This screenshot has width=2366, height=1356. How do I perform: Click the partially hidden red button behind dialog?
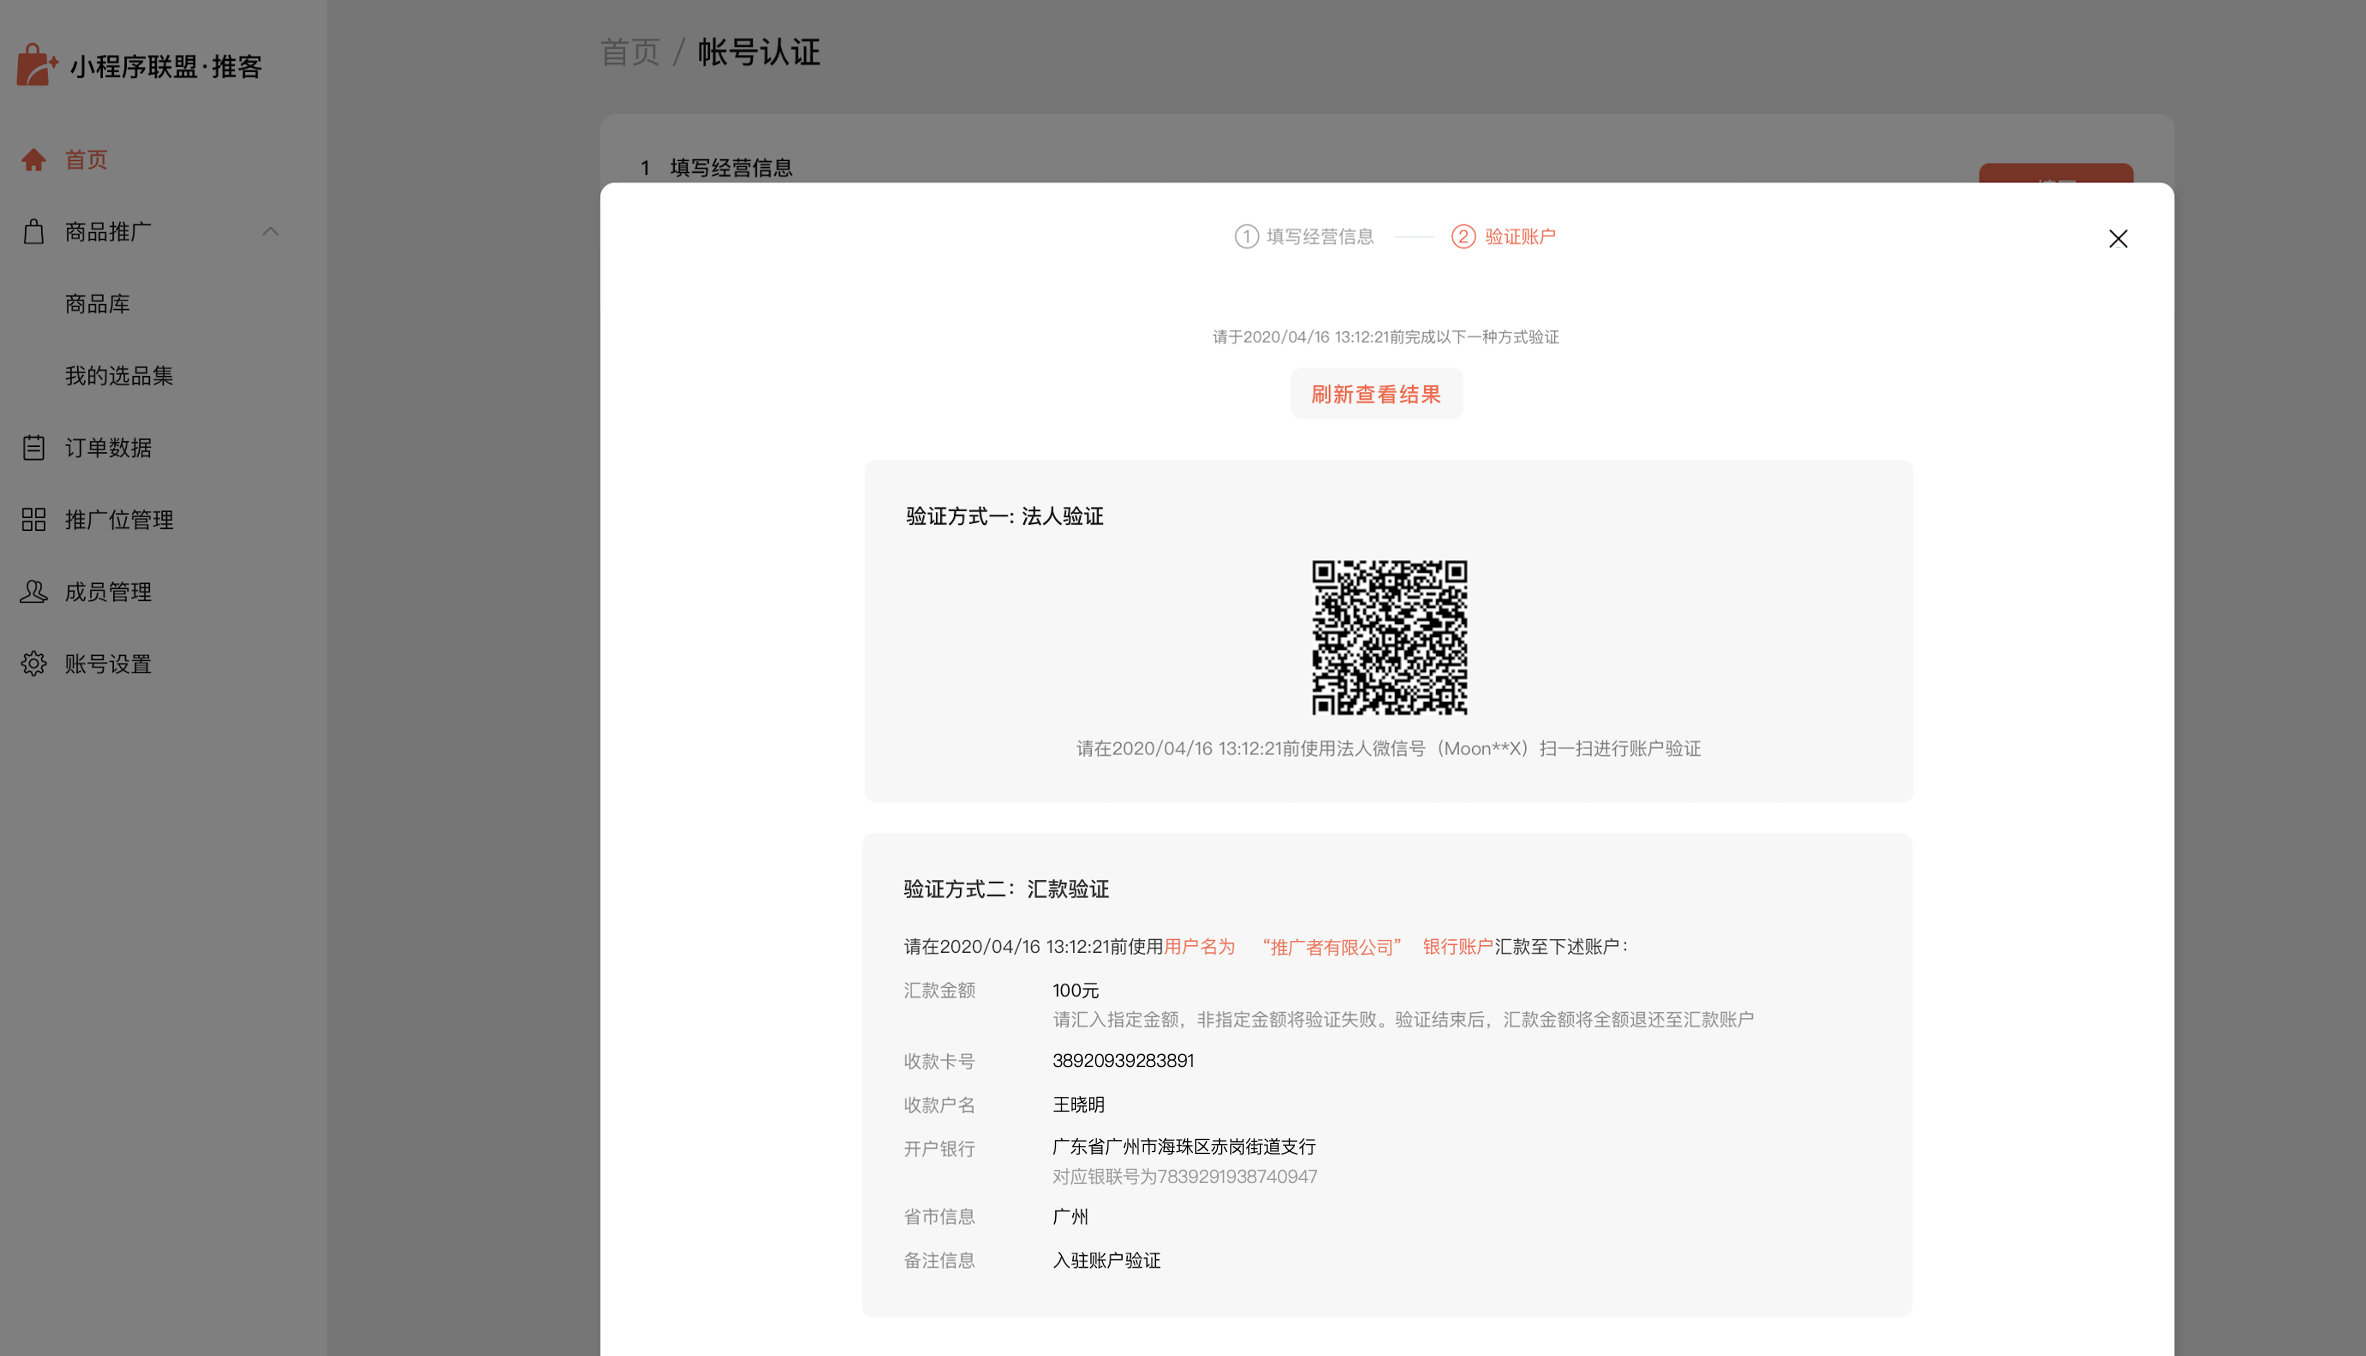[2056, 174]
